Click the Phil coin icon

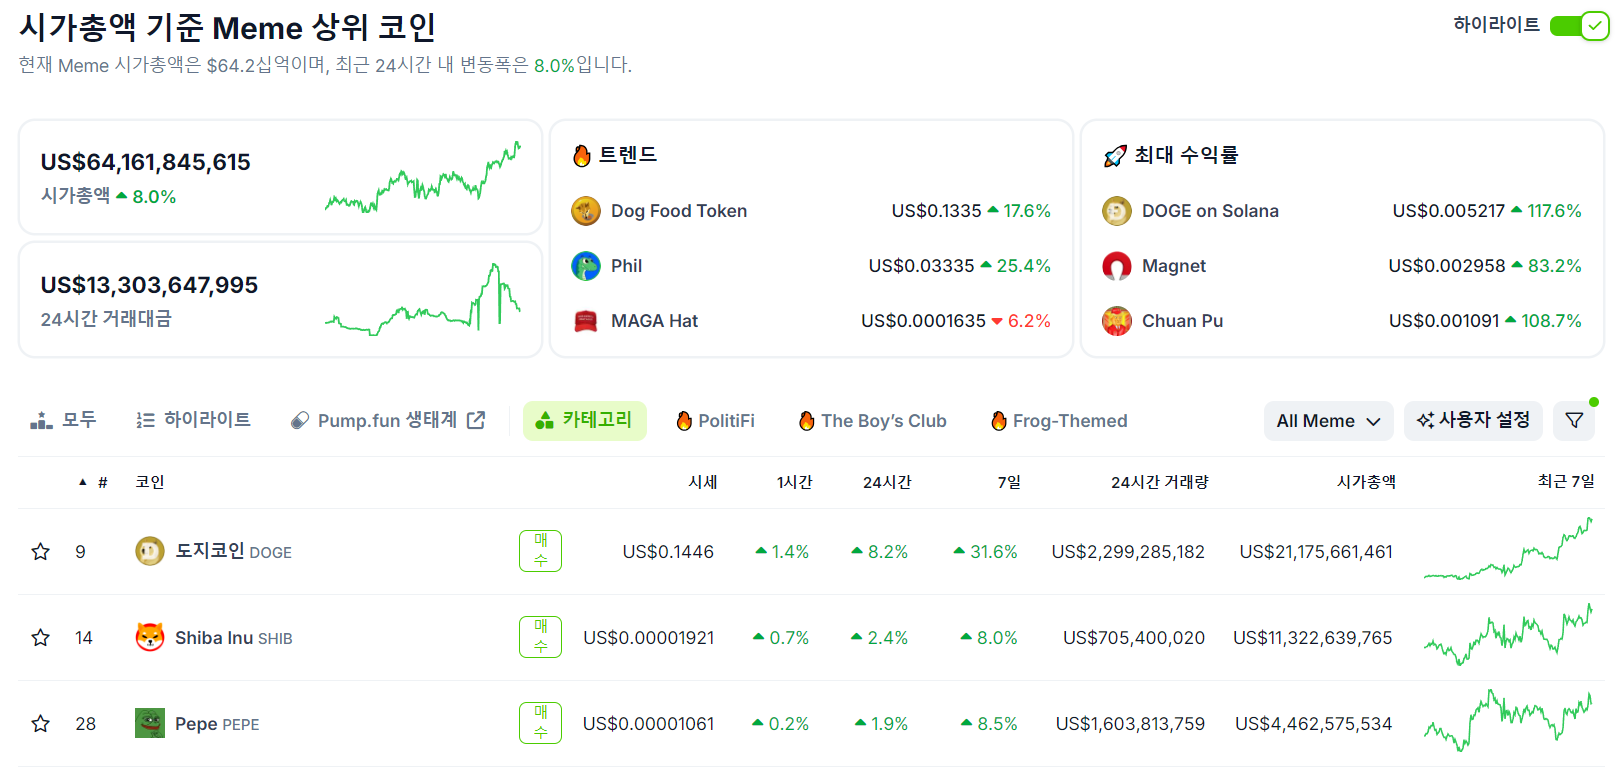tap(585, 266)
